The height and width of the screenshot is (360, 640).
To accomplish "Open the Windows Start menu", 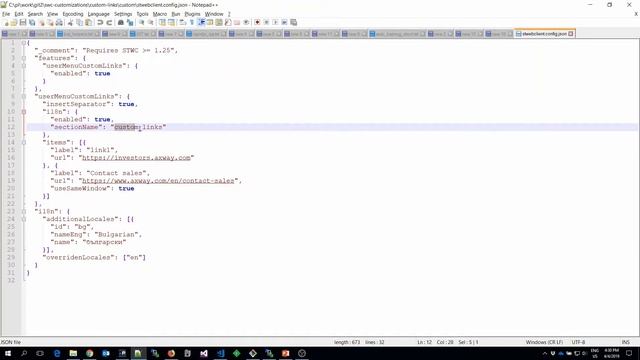I will pyautogui.click(x=8, y=353).
